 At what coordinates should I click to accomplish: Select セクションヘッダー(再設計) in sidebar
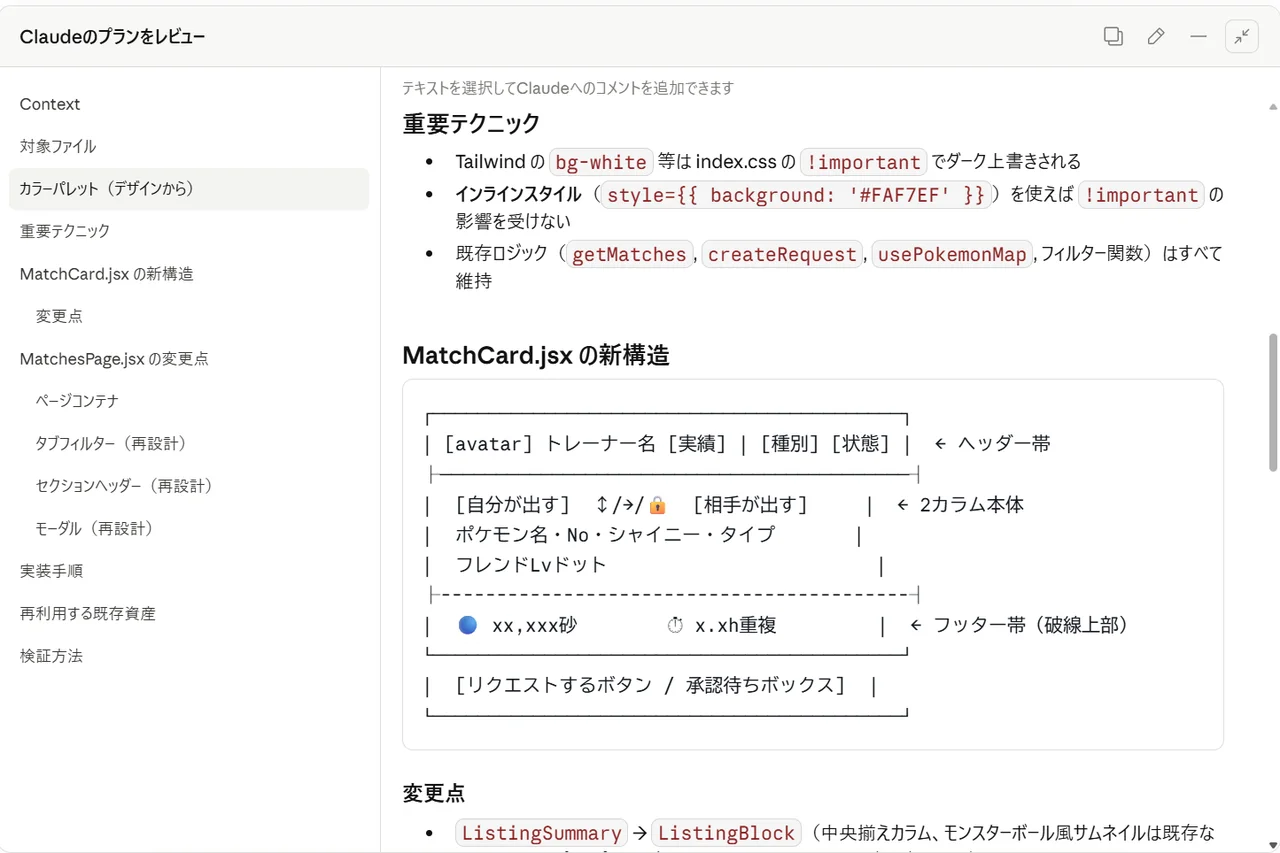pyautogui.click(x=124, y=486)
